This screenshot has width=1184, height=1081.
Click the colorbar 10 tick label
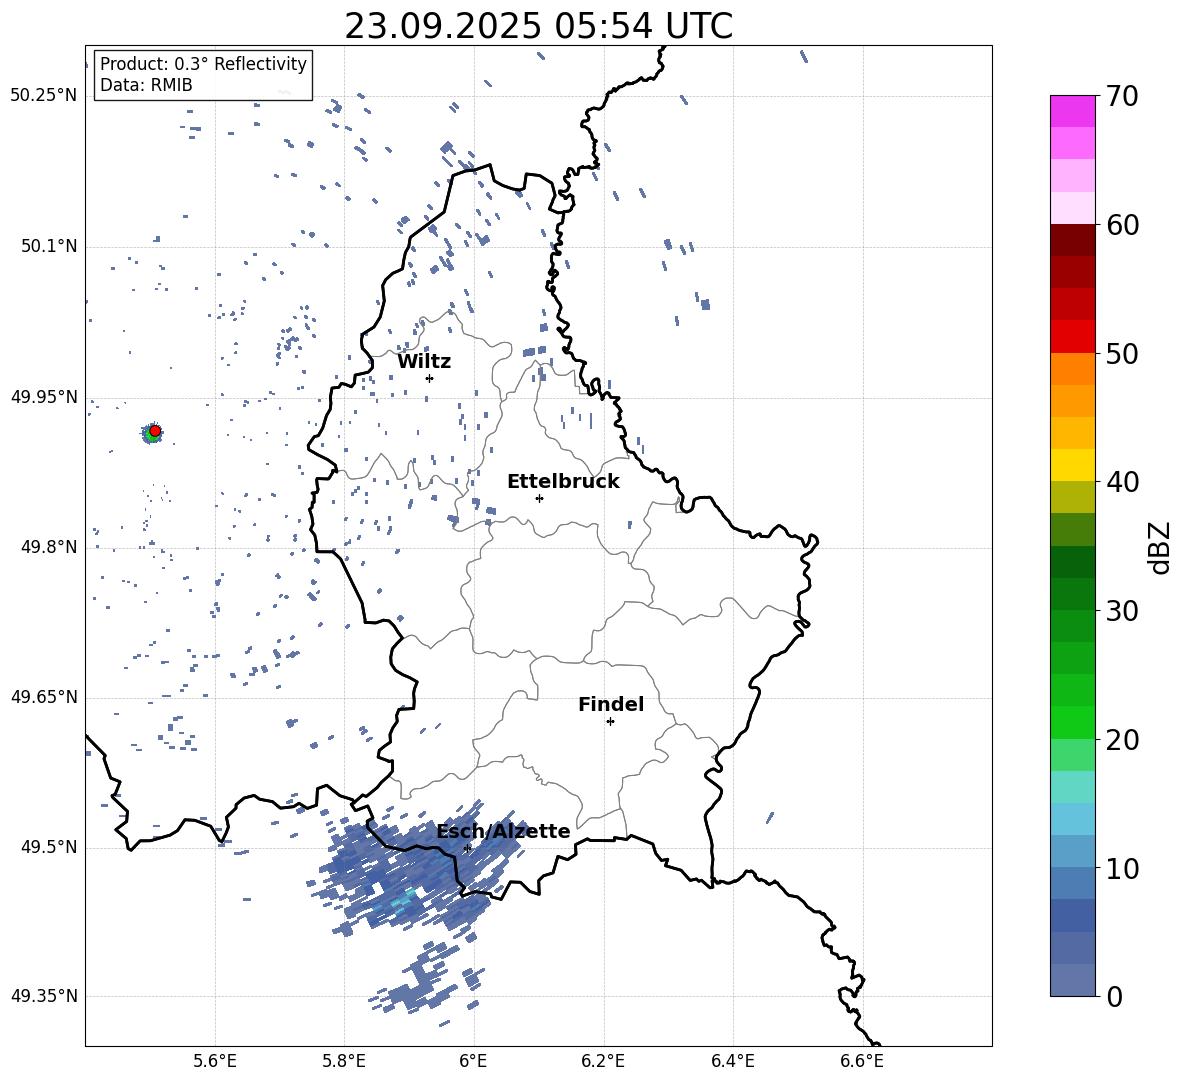1123,868
